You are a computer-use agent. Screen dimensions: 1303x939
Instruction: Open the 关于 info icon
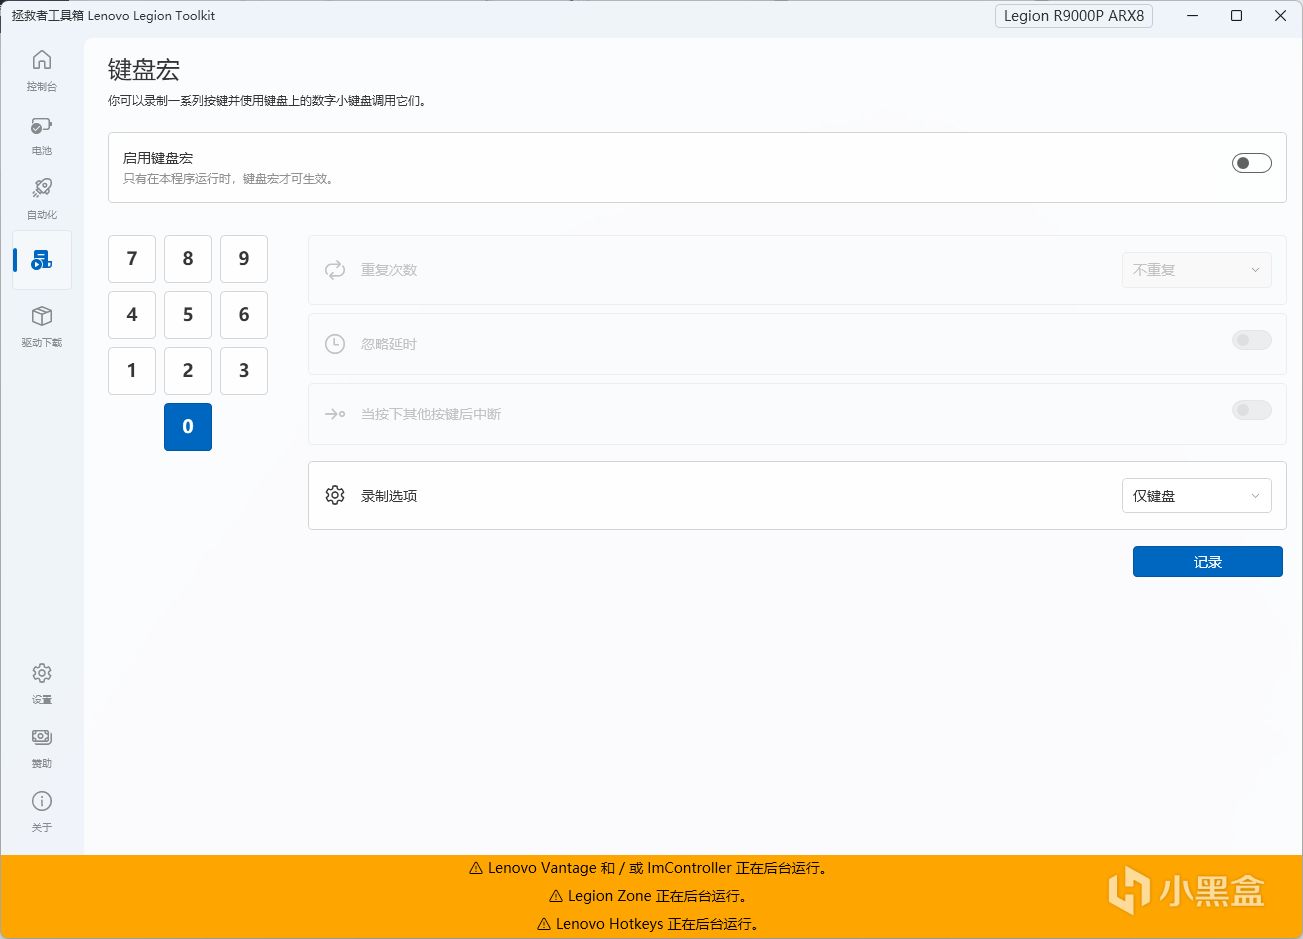[x=42, y=801]
